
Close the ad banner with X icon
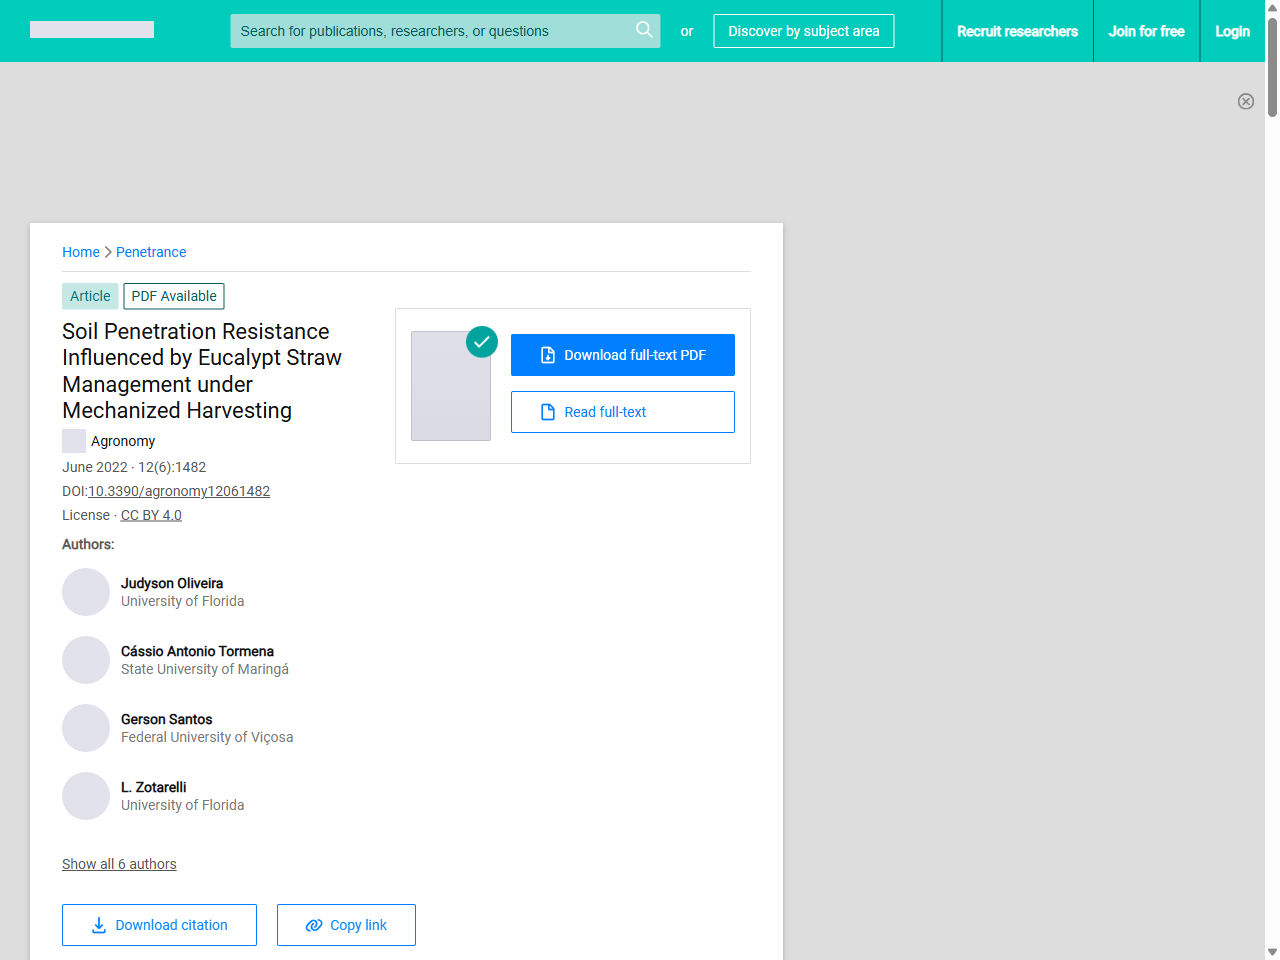(x=1245, y=101)
